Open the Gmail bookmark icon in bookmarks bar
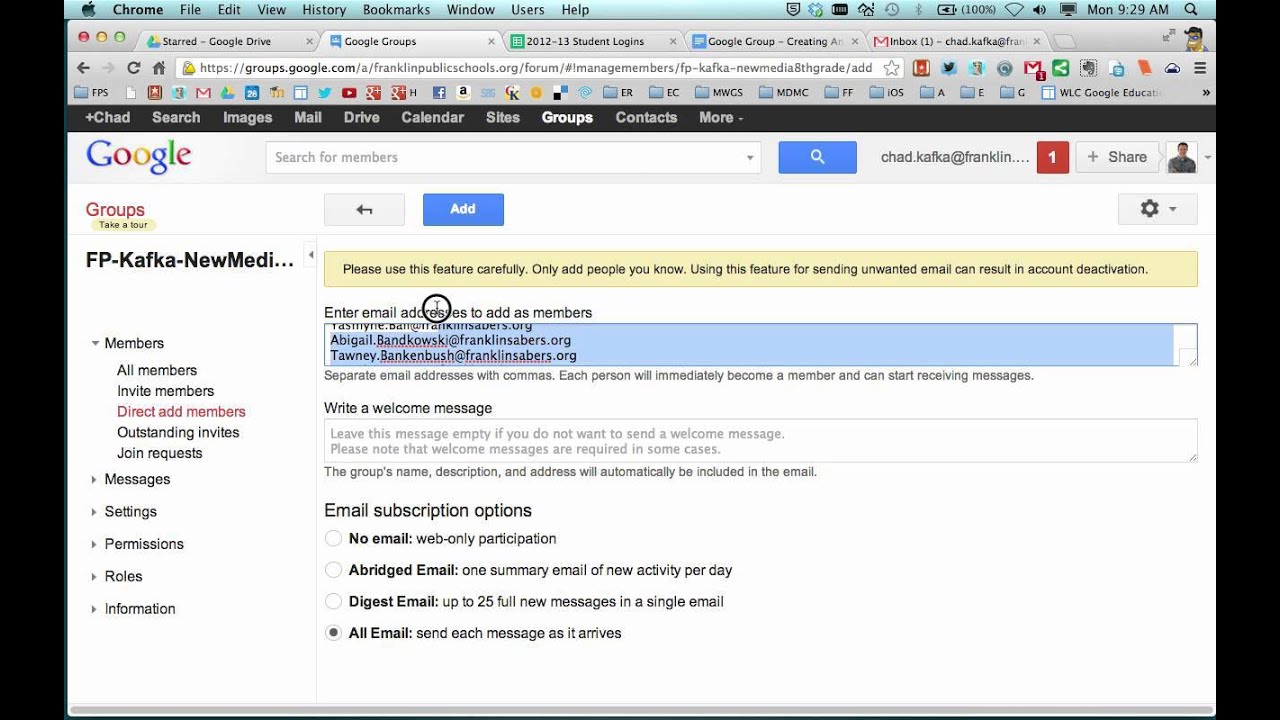 click(204, 93)
